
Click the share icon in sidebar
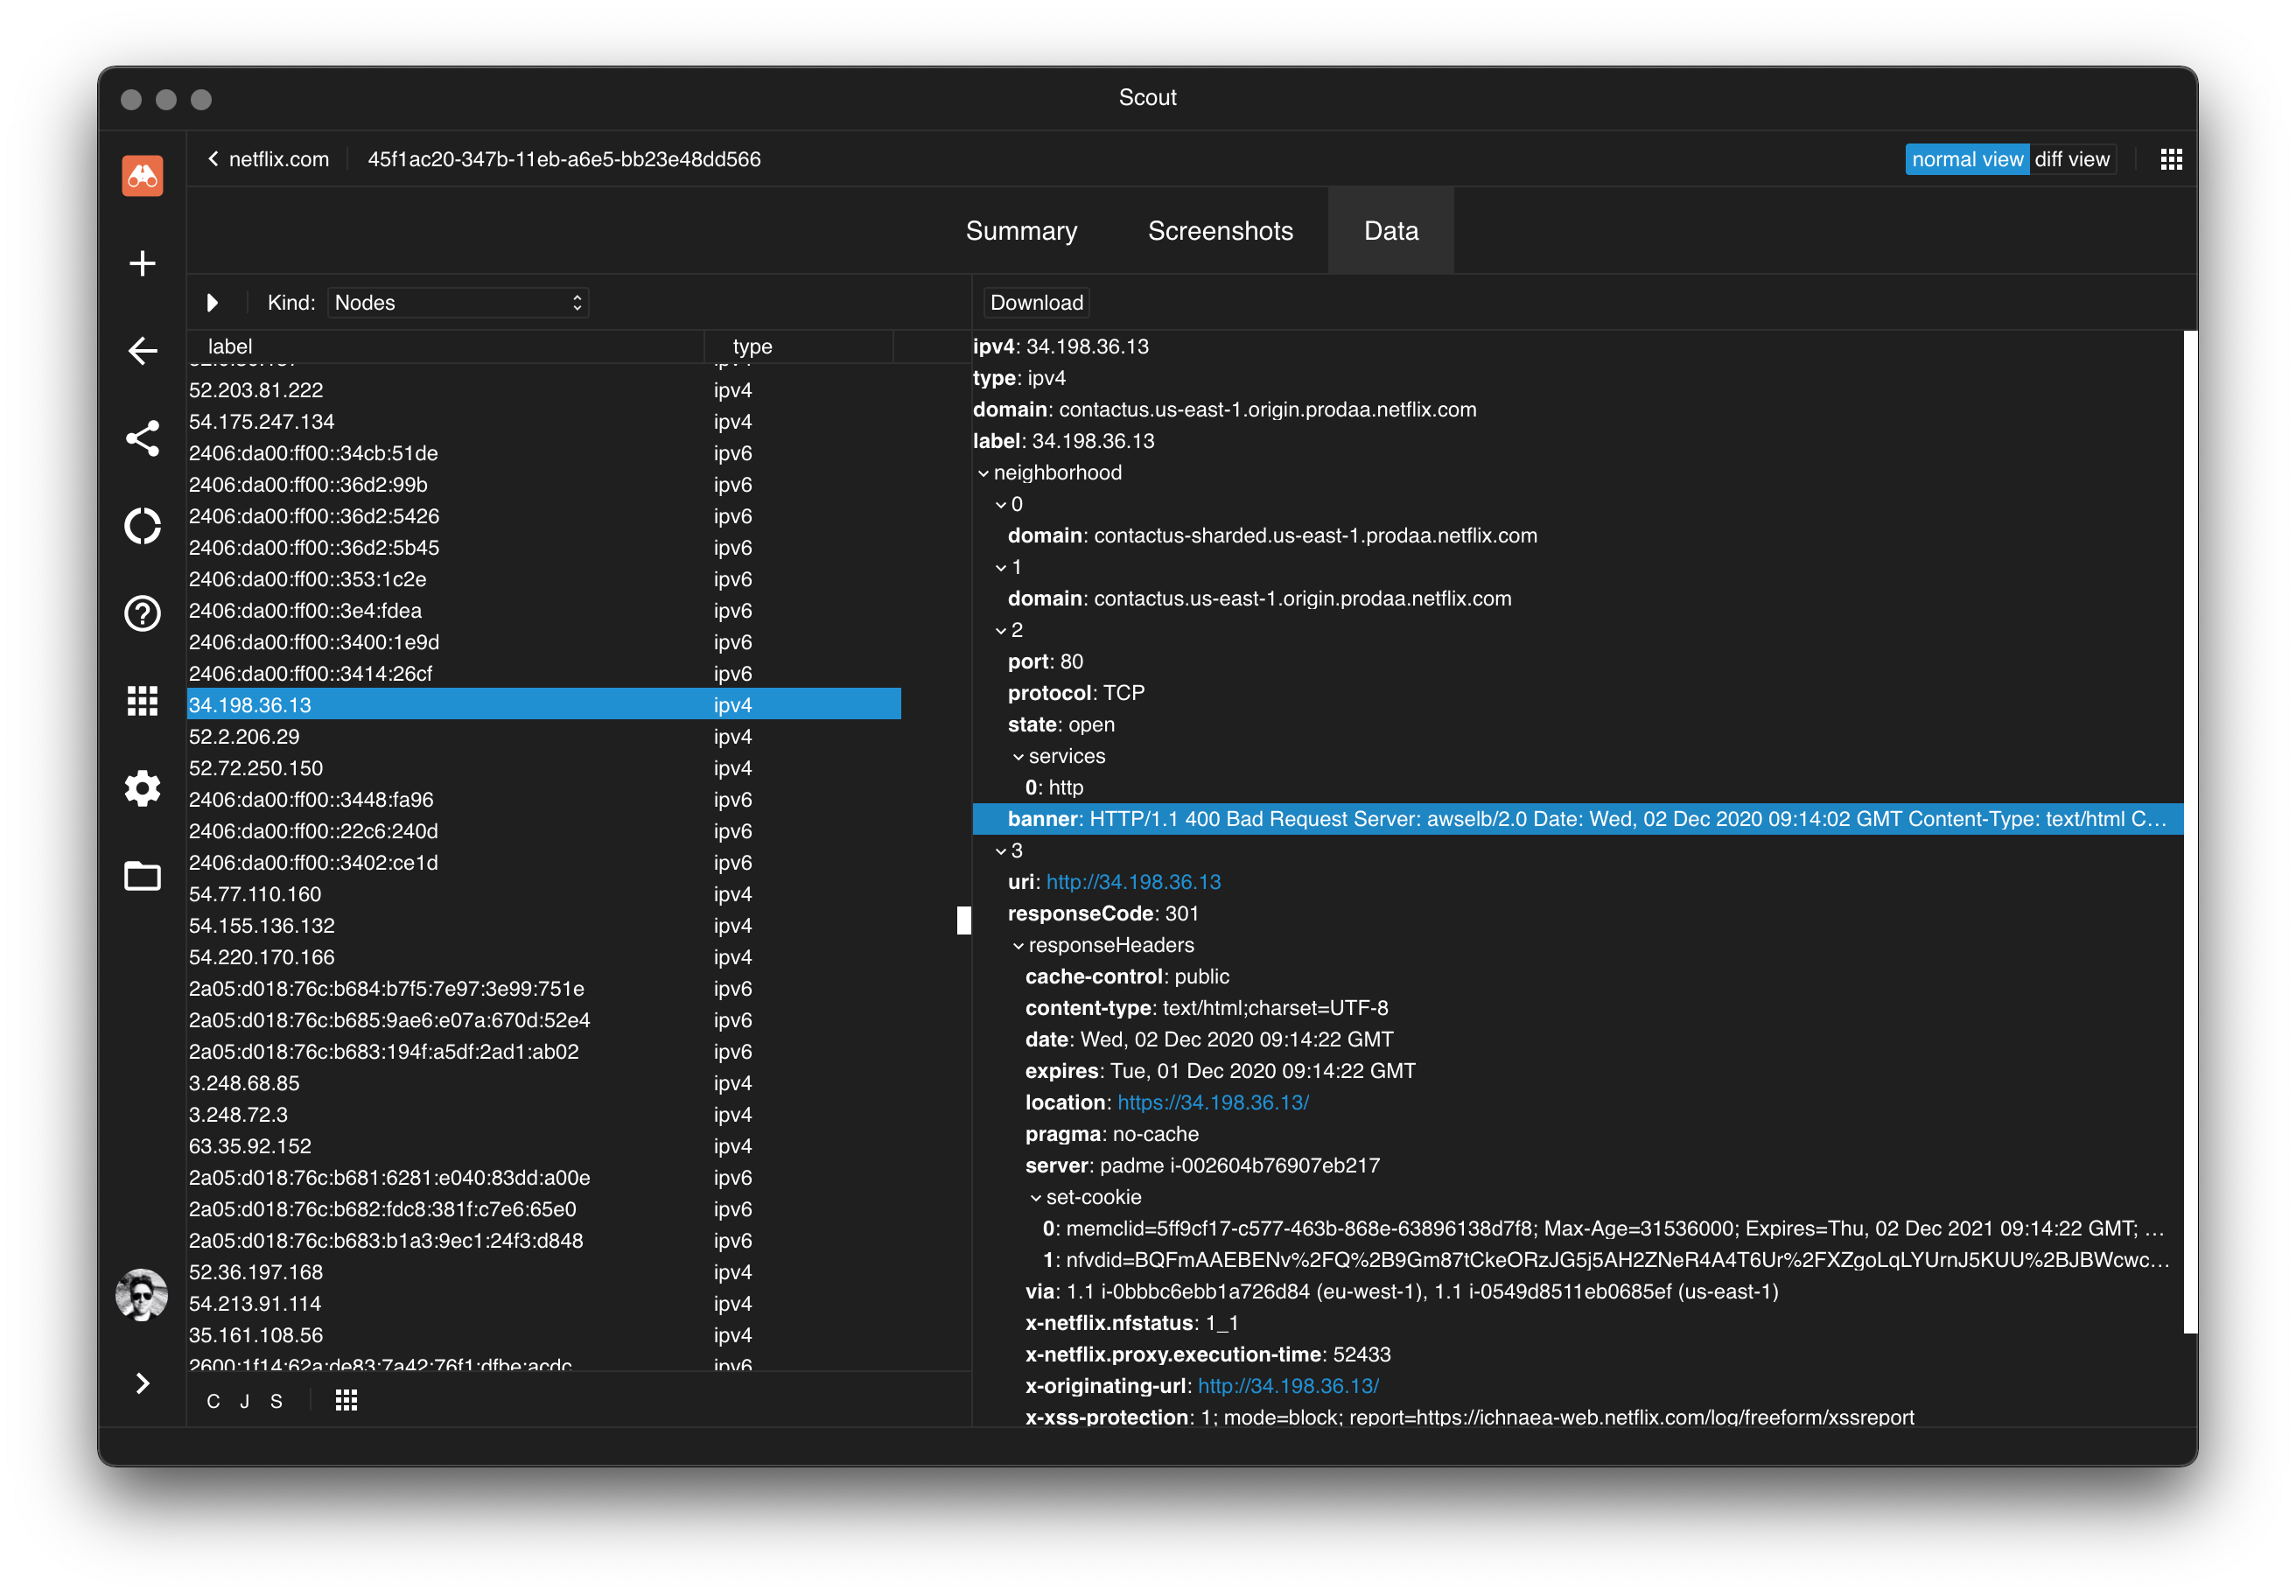[x=142, y=438]
